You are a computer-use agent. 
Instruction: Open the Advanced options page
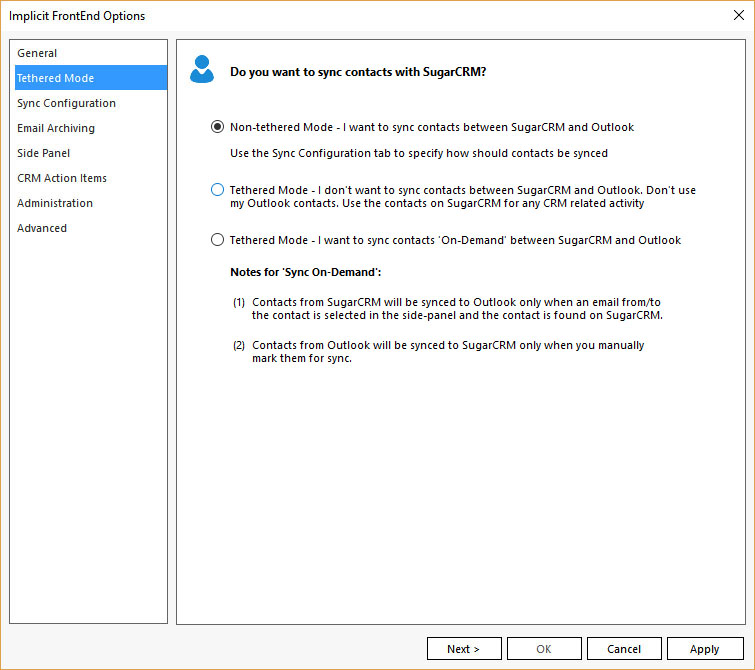(x=42, y=228)
